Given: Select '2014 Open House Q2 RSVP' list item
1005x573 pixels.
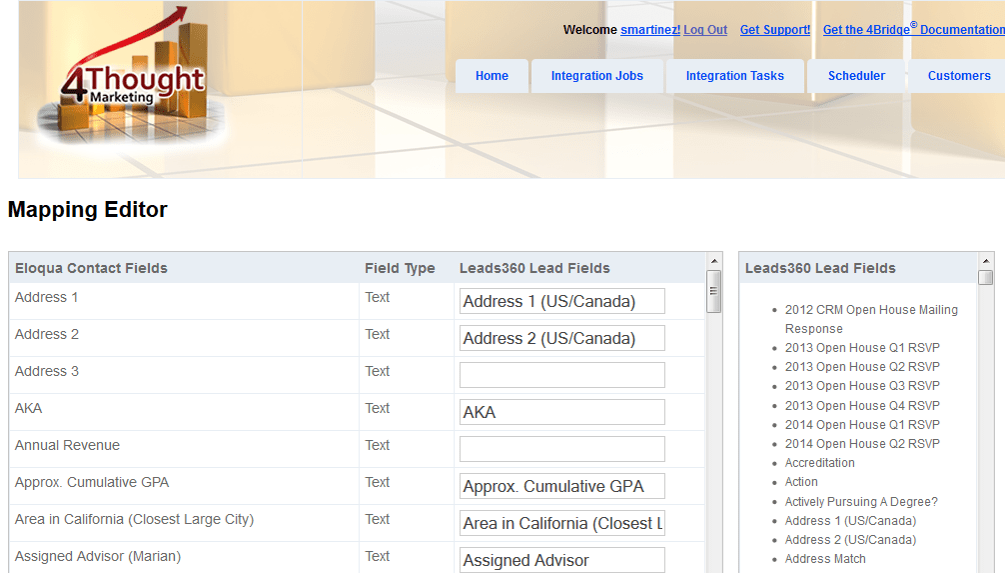Looking at the screenshot, I should tap(862, 444).
